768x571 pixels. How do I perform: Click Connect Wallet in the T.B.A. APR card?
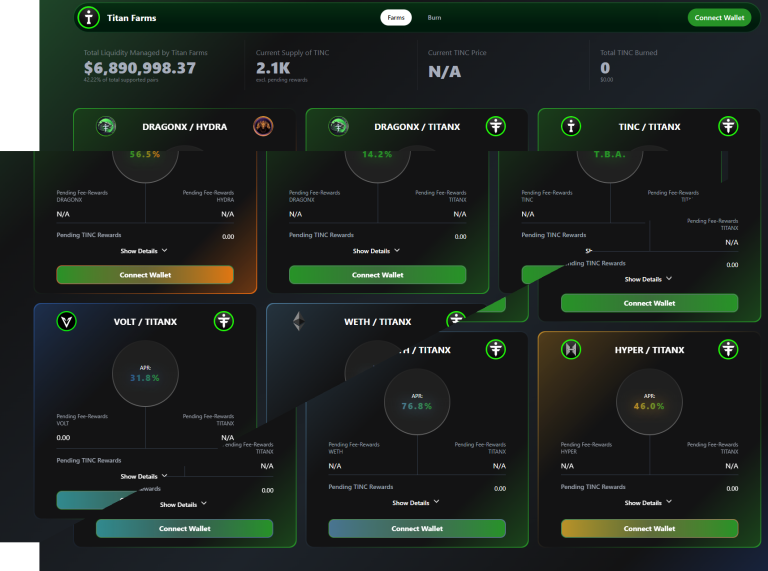[x=649, y=303]
